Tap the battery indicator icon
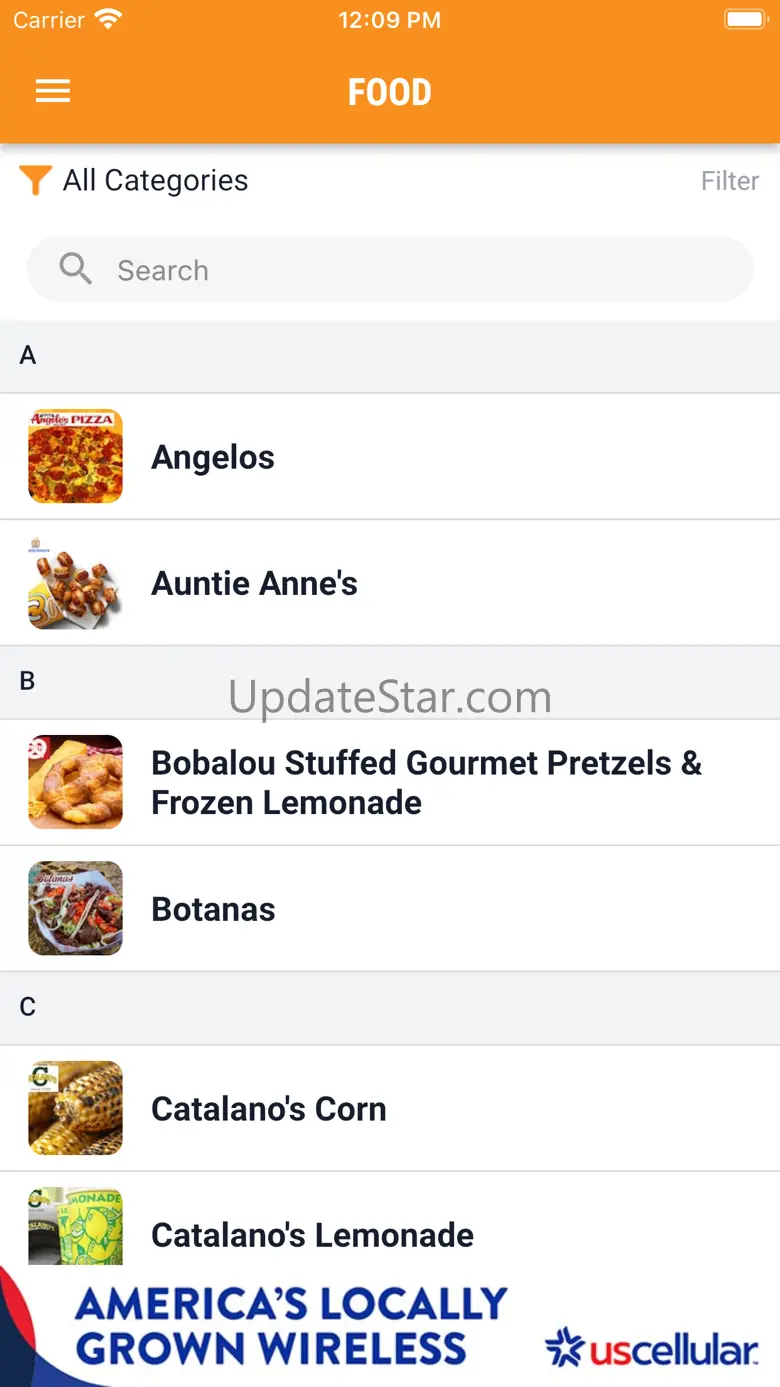The width and height of the screenshot is (780, 1387). click(x=745, y=19)
